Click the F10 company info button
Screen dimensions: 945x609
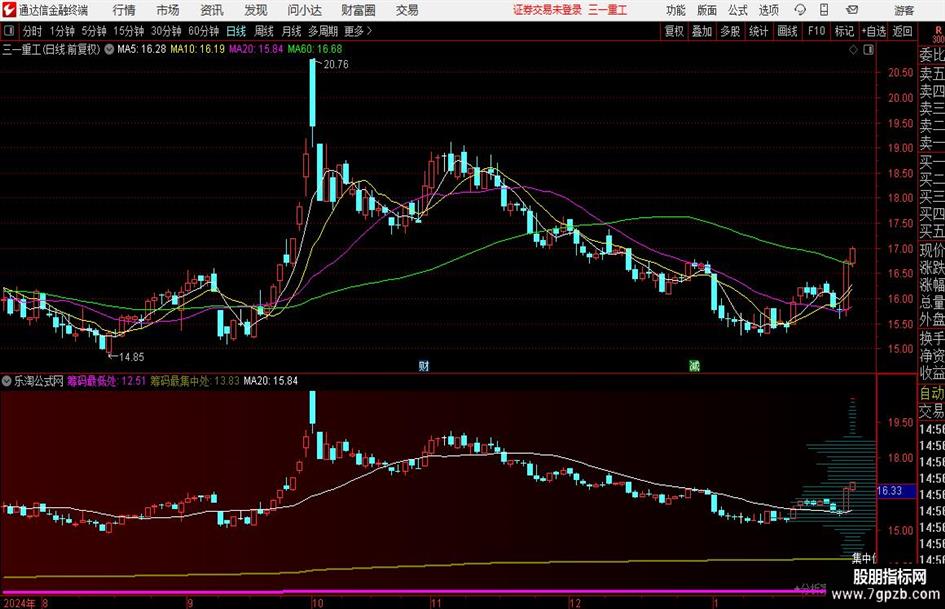pyautogui.click(x=816, y=31)
